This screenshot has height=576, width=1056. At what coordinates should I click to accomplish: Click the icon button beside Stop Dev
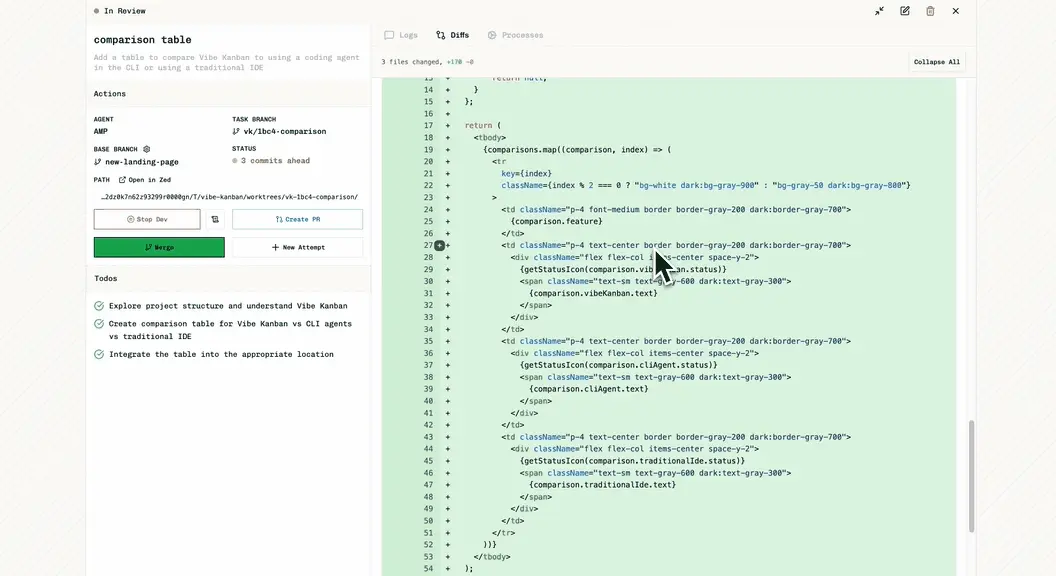click(x=215, y=219)
